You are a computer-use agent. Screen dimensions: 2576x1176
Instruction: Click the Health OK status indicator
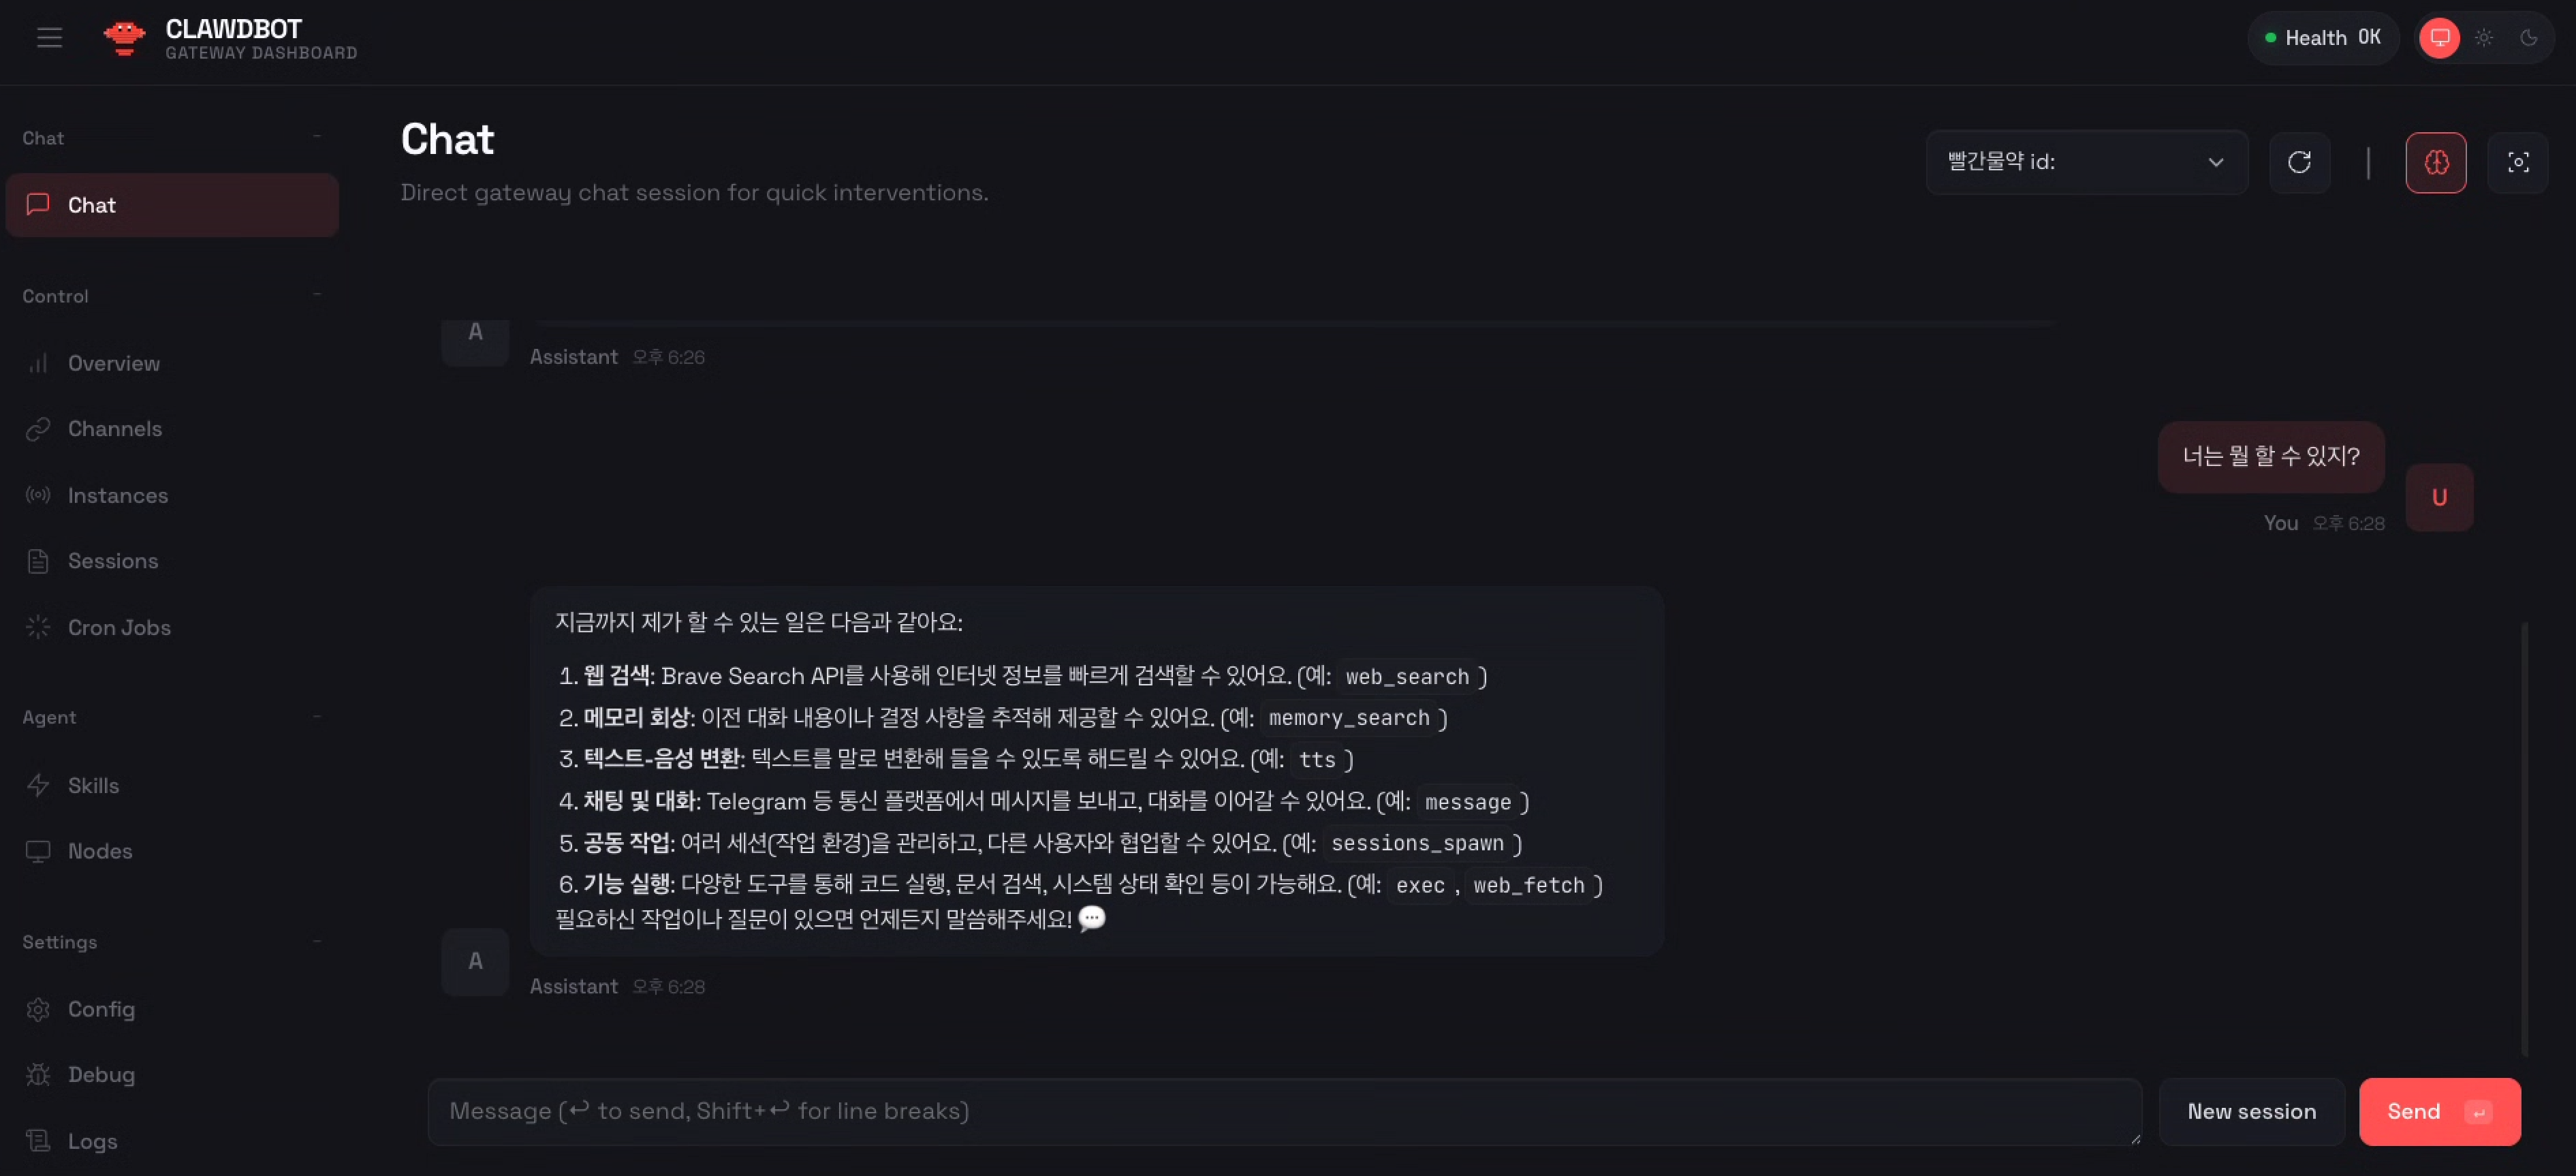pos(2322,38)
